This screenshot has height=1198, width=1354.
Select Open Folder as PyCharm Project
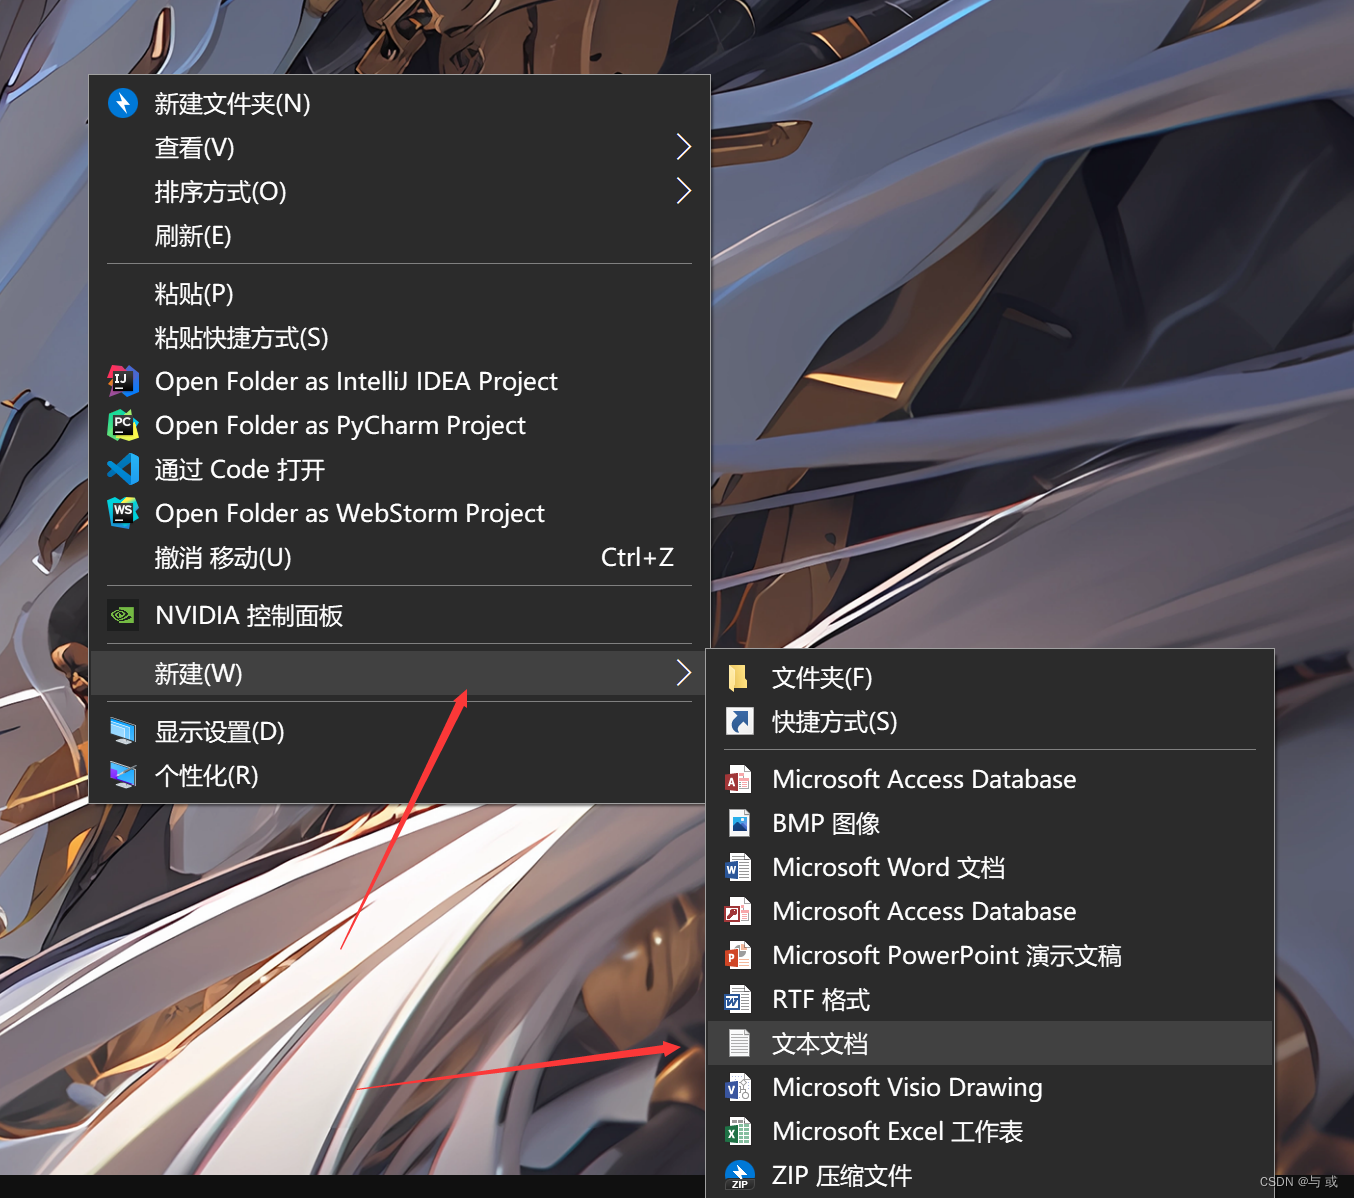pyautogui.click(x=400, y=425)
